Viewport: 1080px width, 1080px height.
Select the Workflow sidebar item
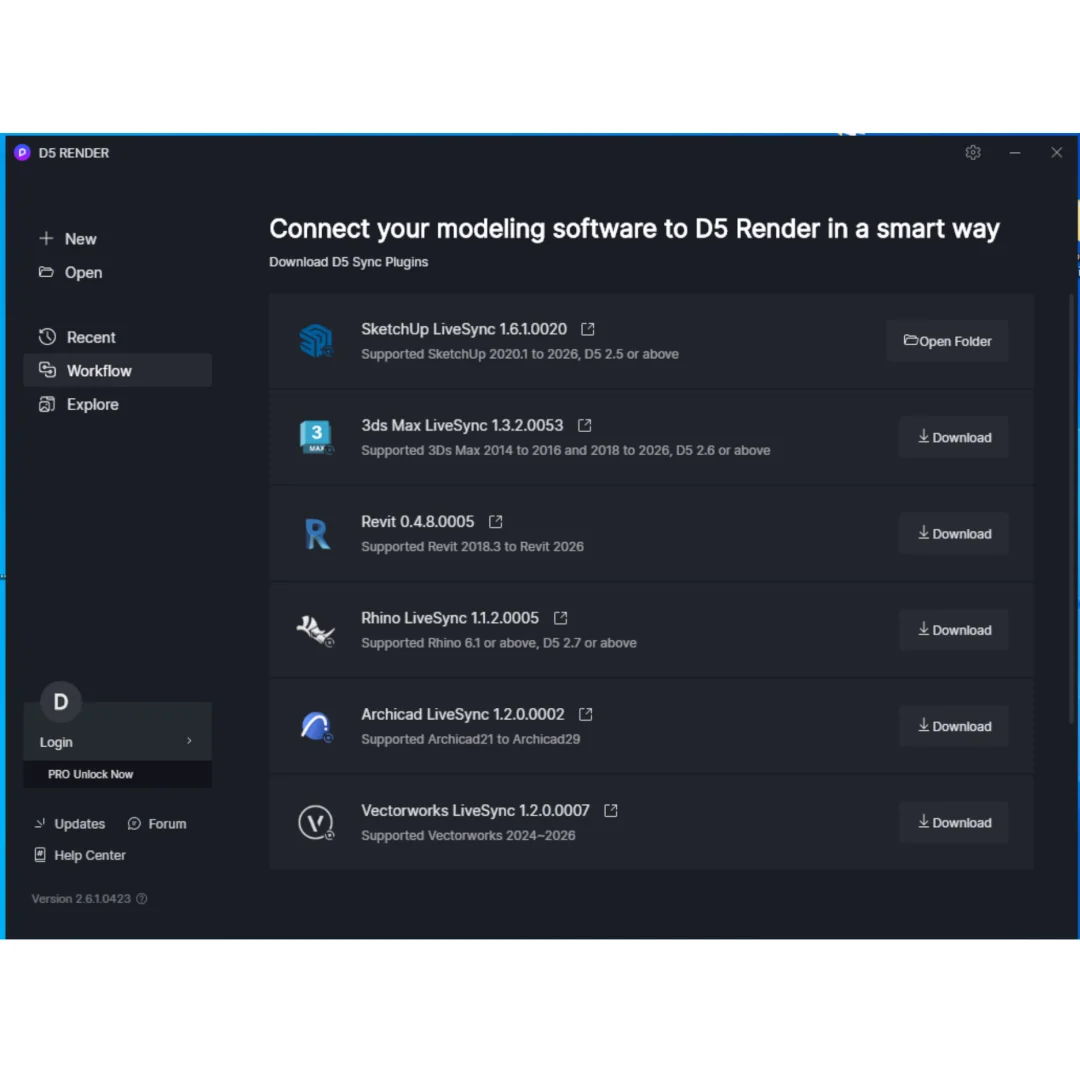click(x=99, y=371)
